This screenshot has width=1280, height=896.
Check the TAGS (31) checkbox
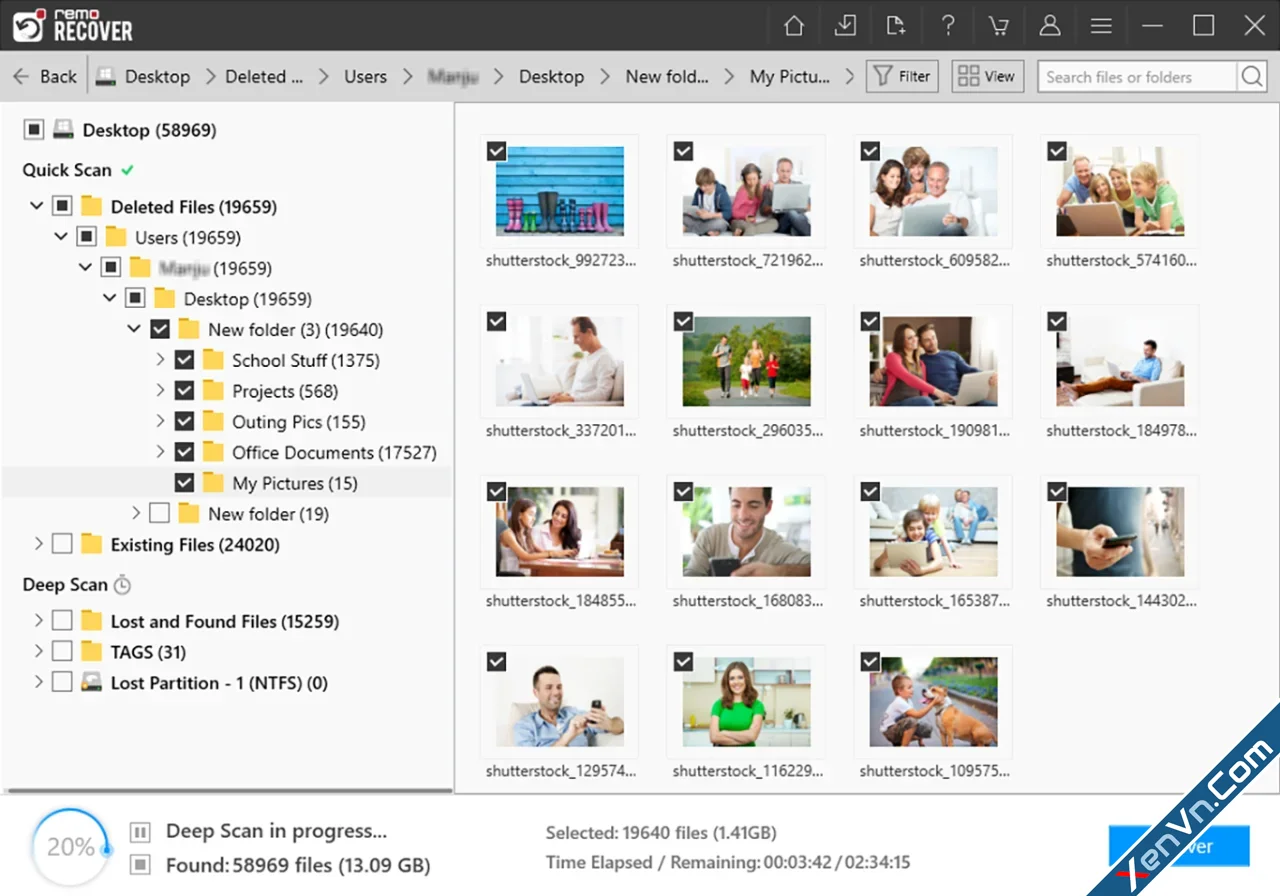pos(62,652)
